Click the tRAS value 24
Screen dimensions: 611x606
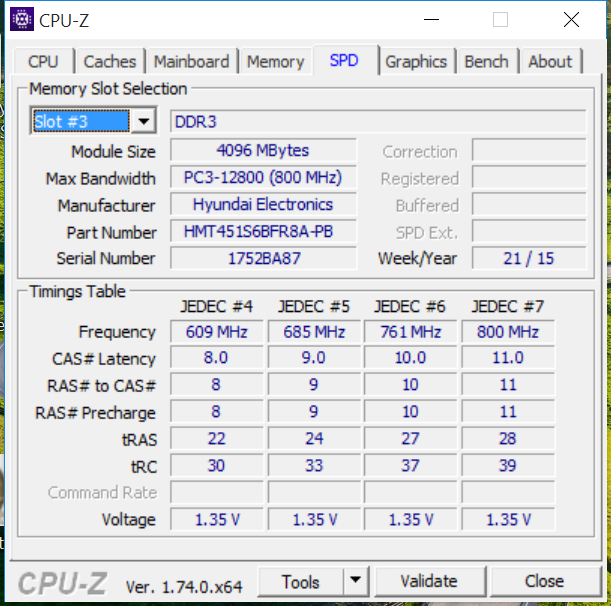[x=314, y=438]
